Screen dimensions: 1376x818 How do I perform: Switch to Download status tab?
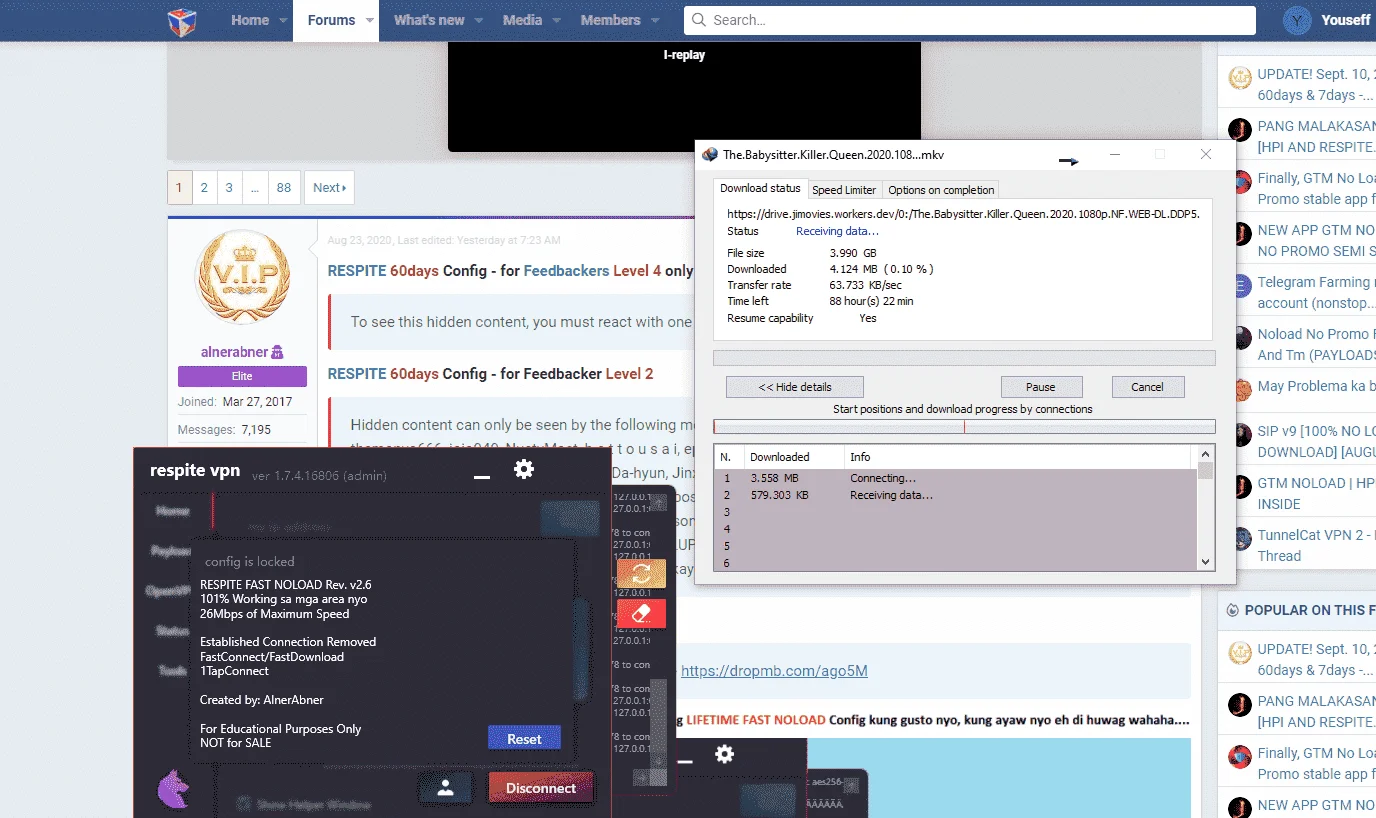(x=760, y=188)
